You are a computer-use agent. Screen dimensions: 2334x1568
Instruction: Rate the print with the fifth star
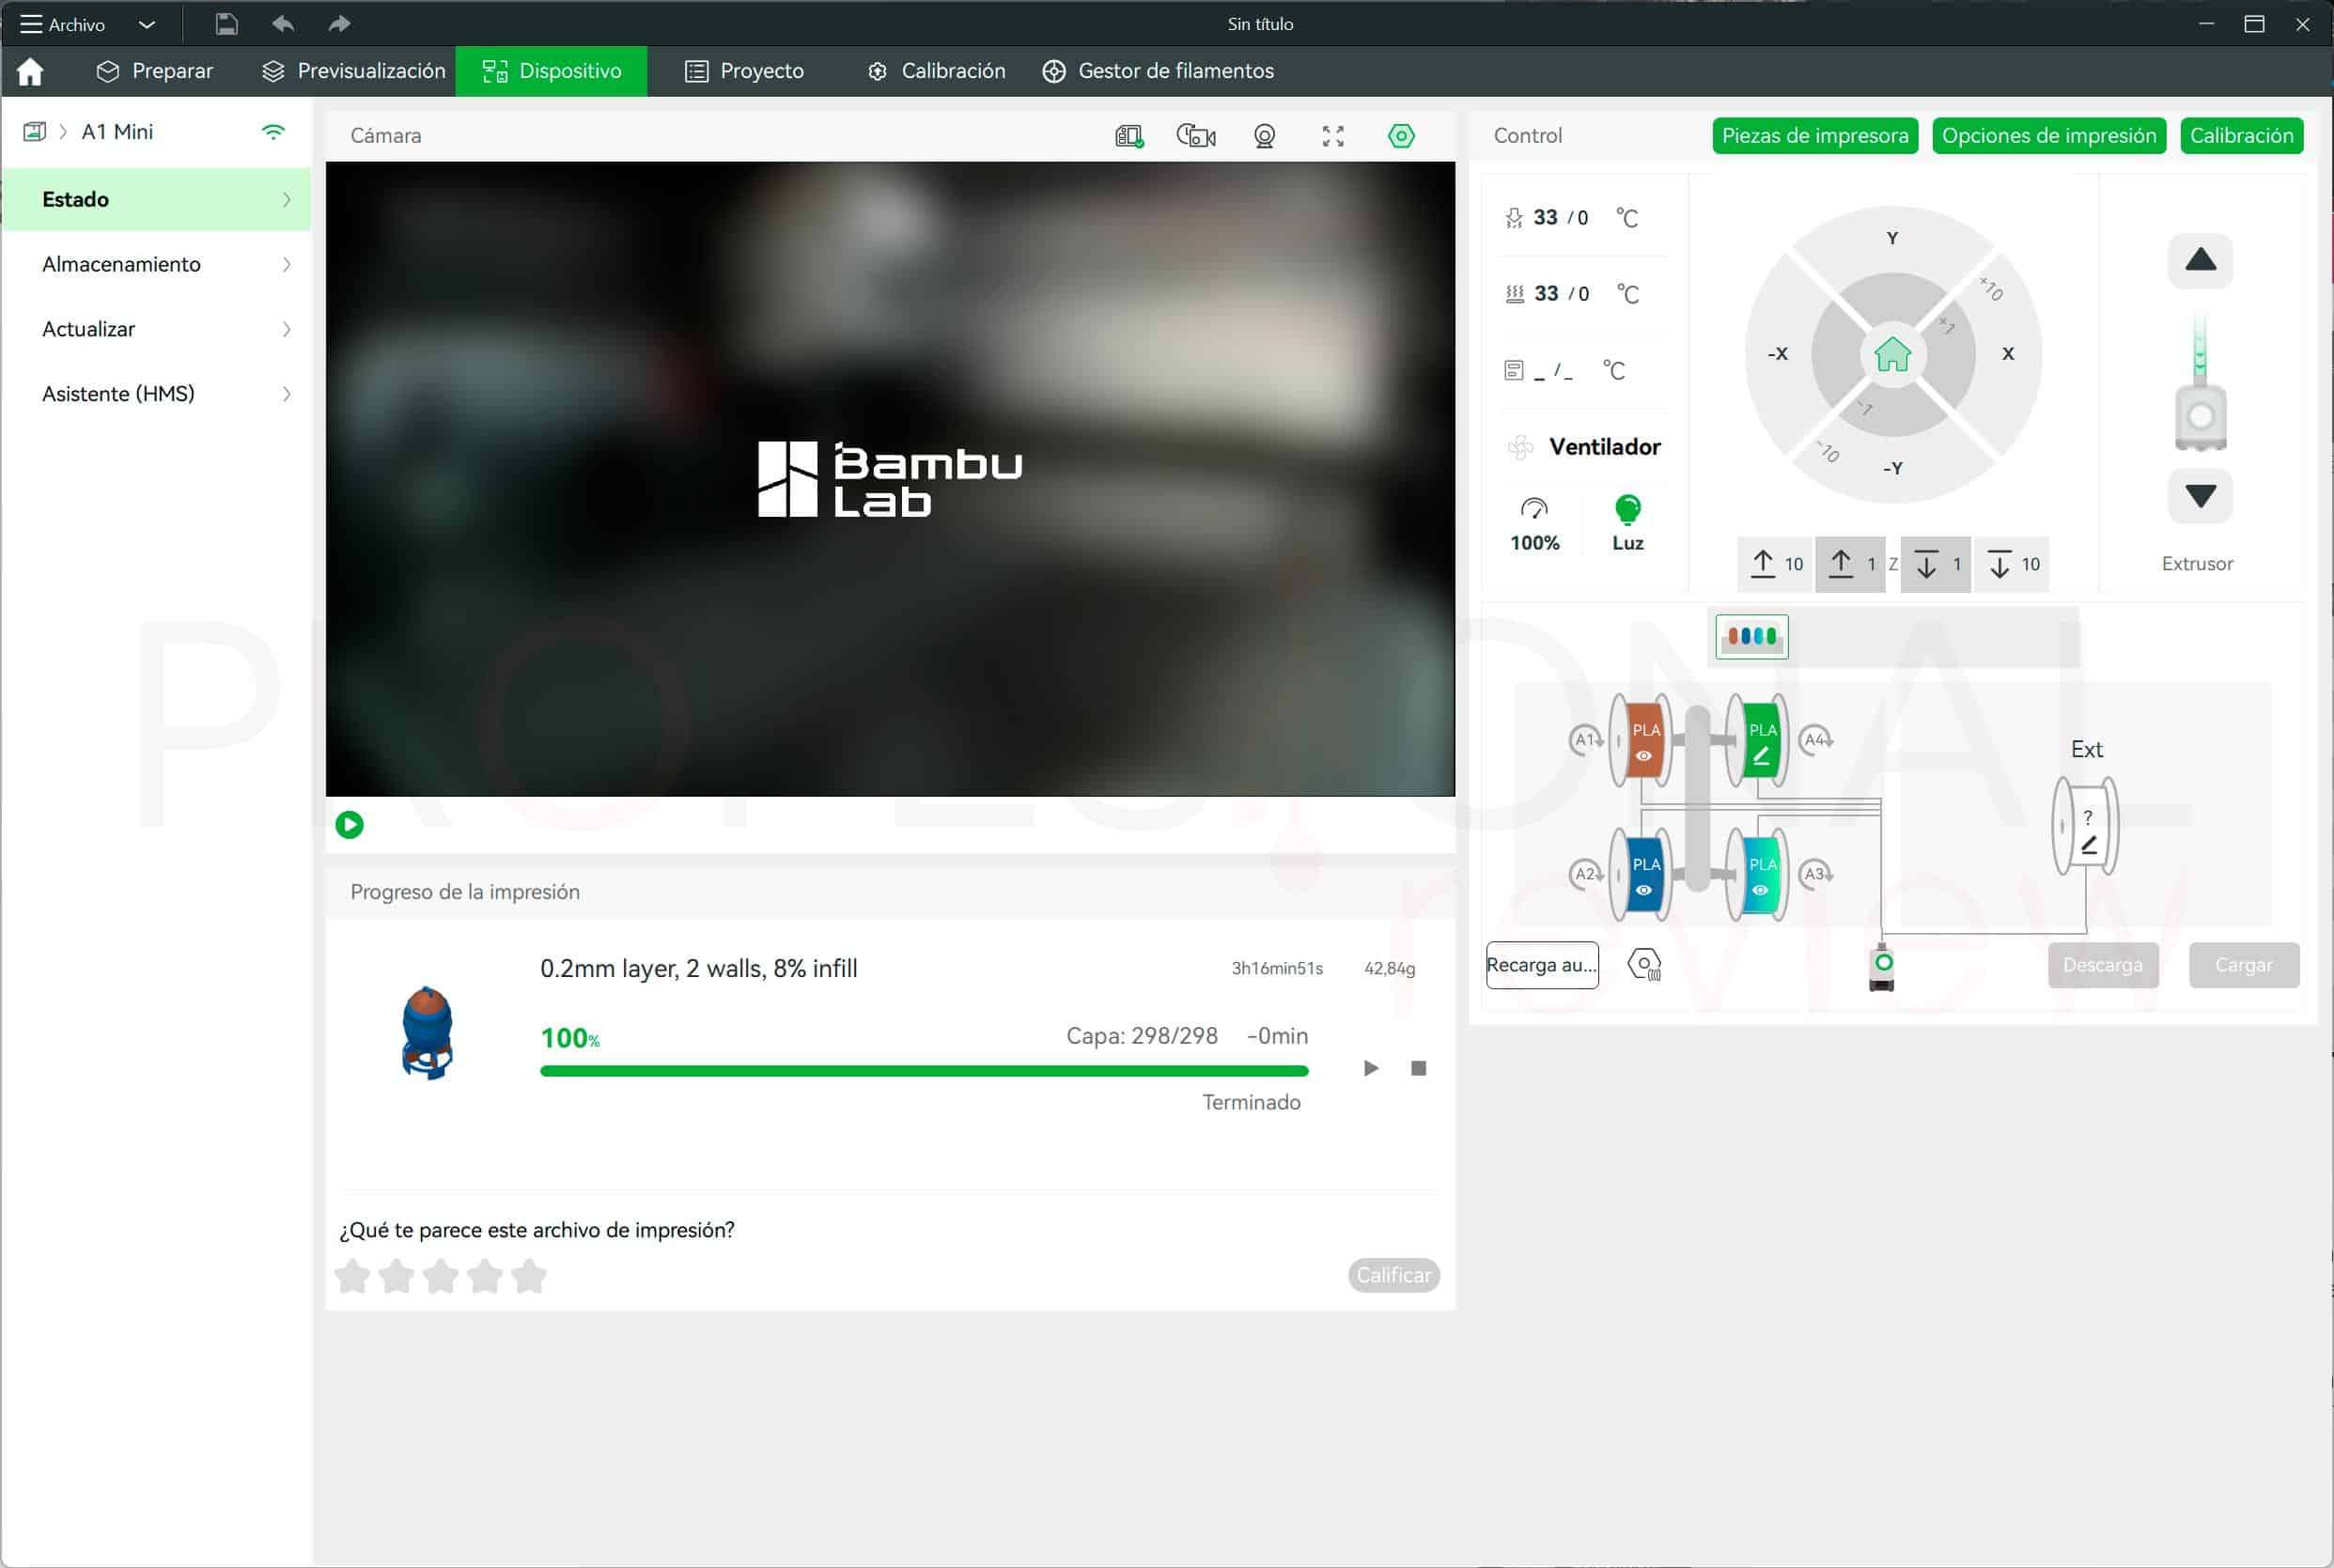tap(529, 1276)
